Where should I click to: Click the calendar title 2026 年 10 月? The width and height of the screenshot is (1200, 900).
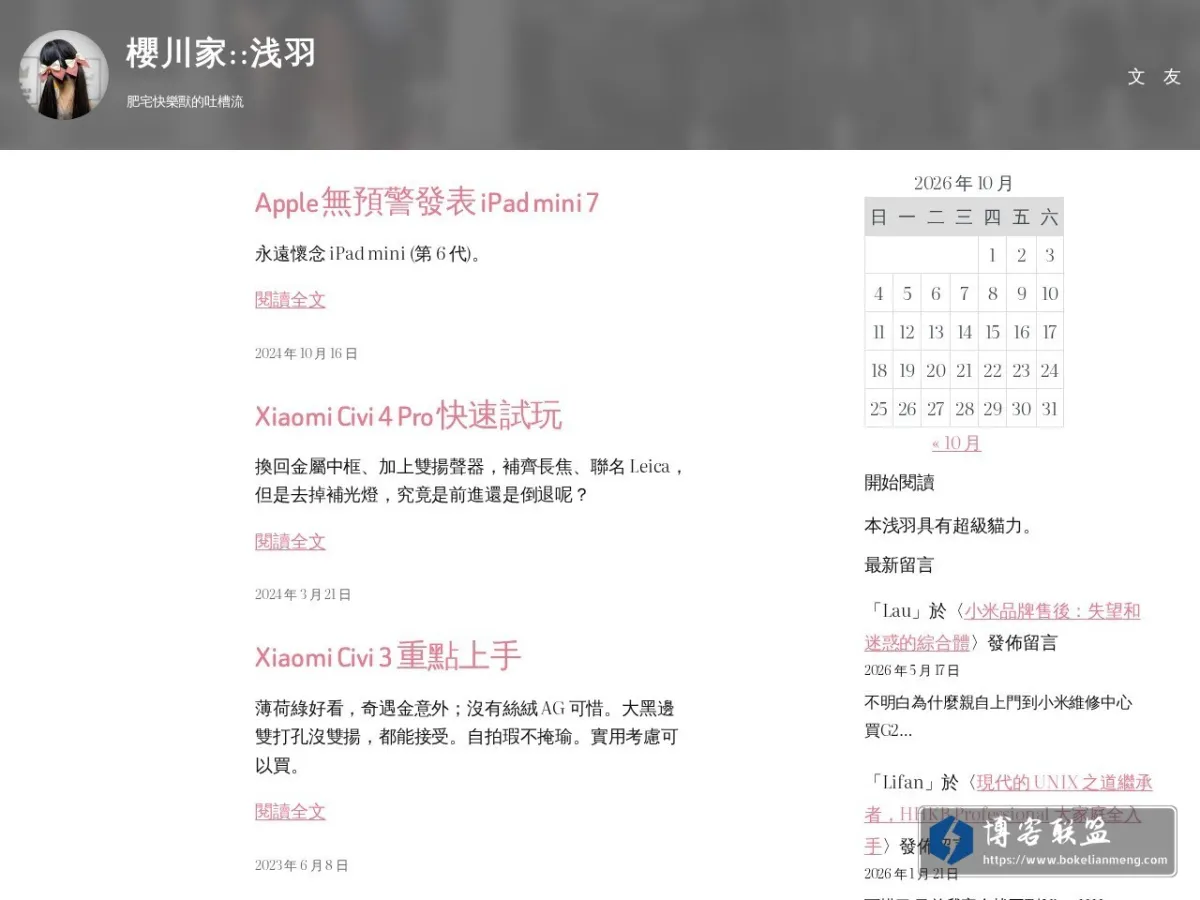point(964,183)
